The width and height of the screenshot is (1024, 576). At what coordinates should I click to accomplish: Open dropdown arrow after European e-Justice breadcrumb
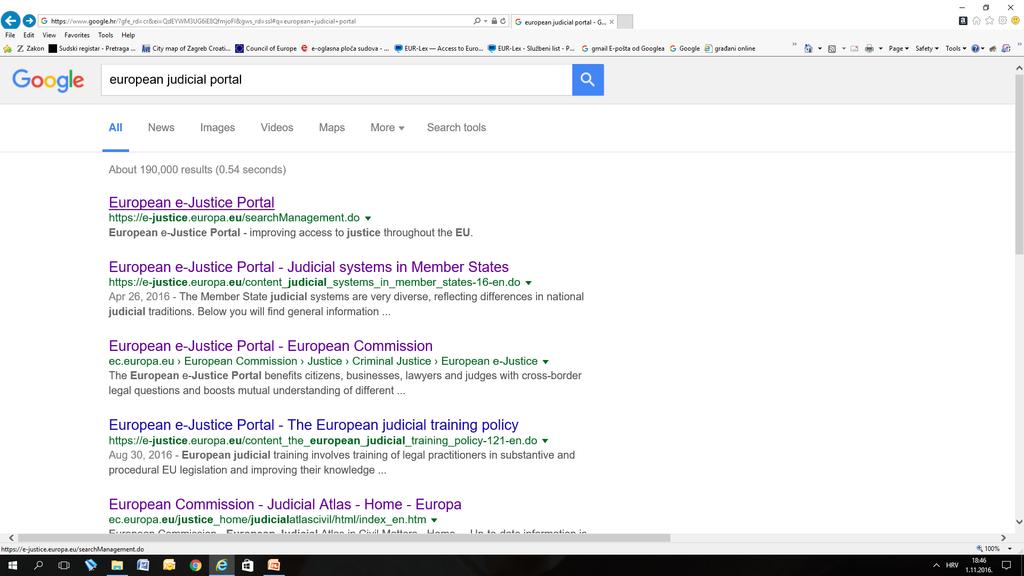(545, 362)
